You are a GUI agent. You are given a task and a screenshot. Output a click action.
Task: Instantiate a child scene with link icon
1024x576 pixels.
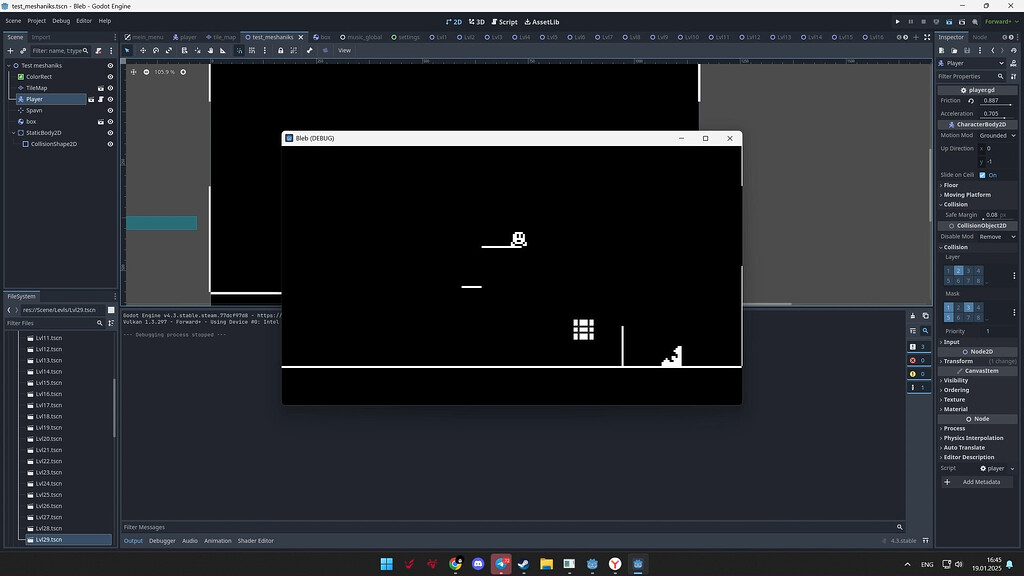click(23, 50)
